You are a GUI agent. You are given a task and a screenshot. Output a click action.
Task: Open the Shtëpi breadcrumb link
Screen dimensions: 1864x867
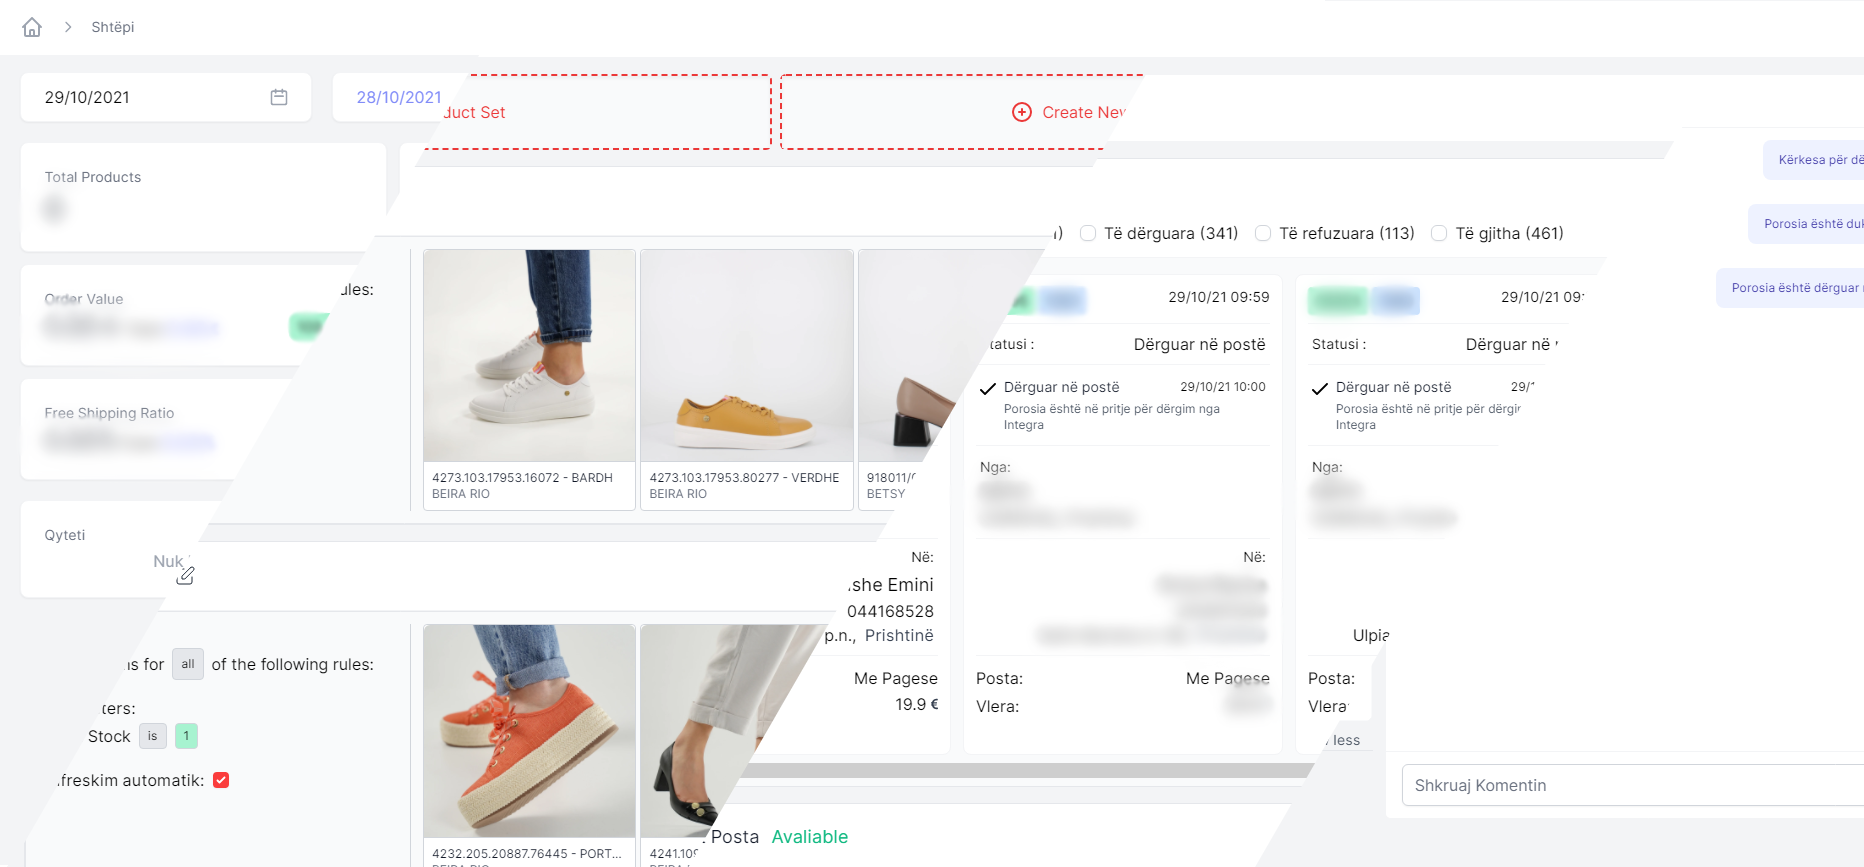[x=113, y=27]
